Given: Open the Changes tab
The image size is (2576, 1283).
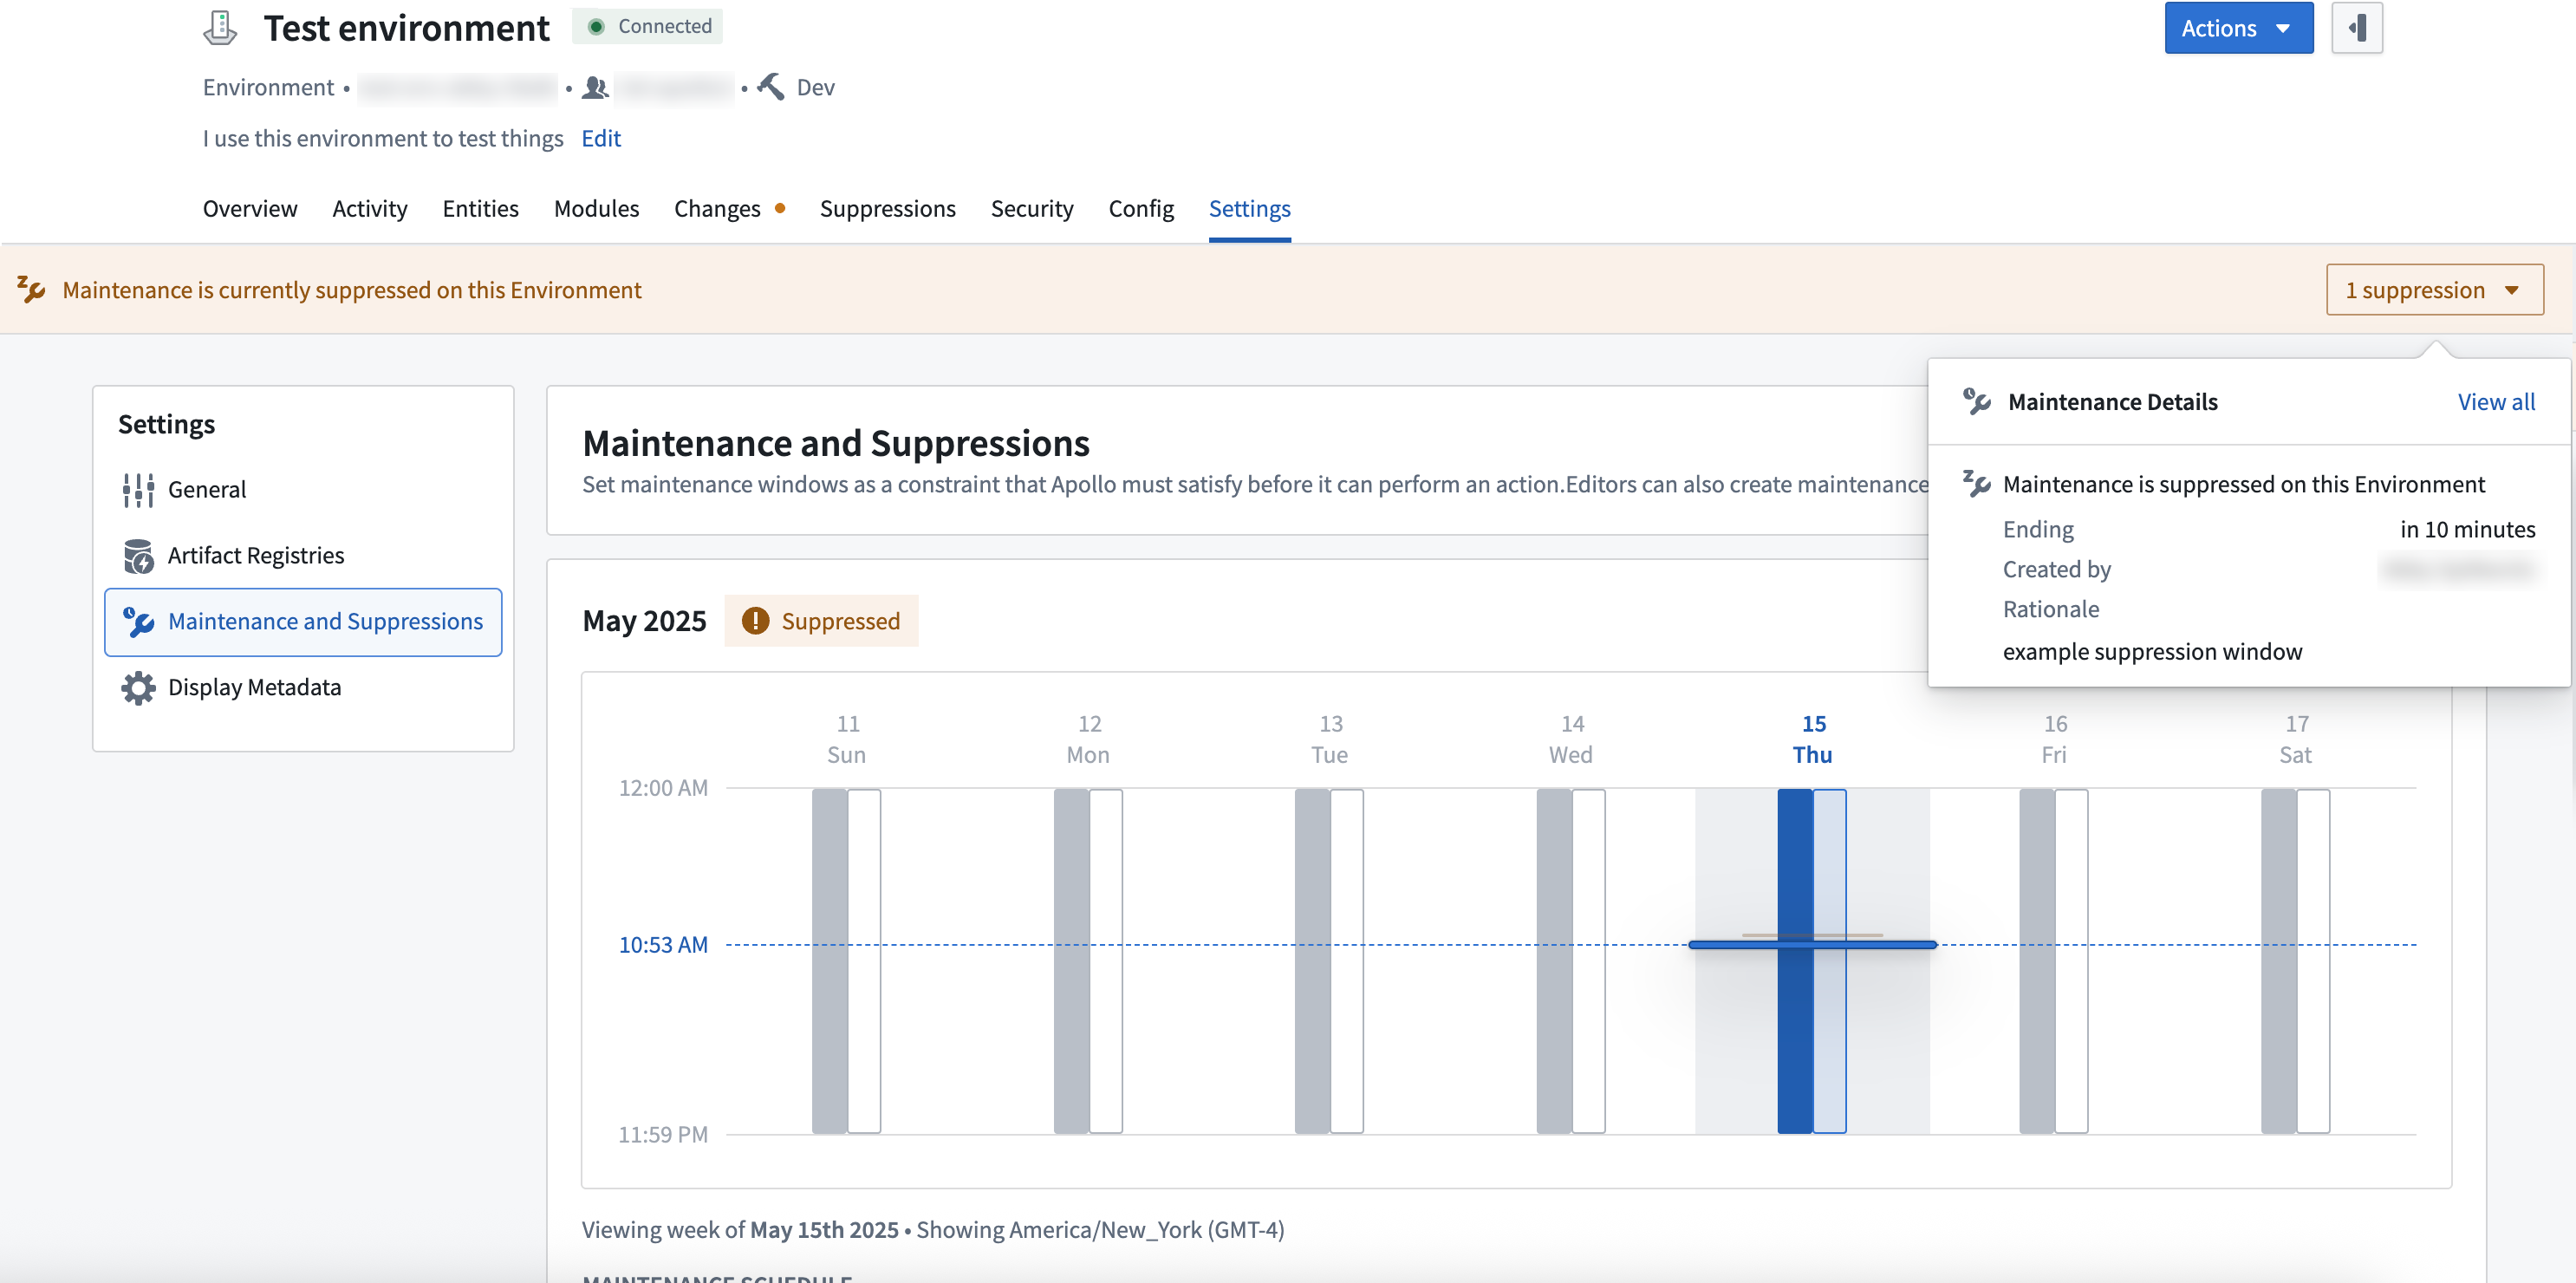Looking at the screenshot, I should 717,209.
